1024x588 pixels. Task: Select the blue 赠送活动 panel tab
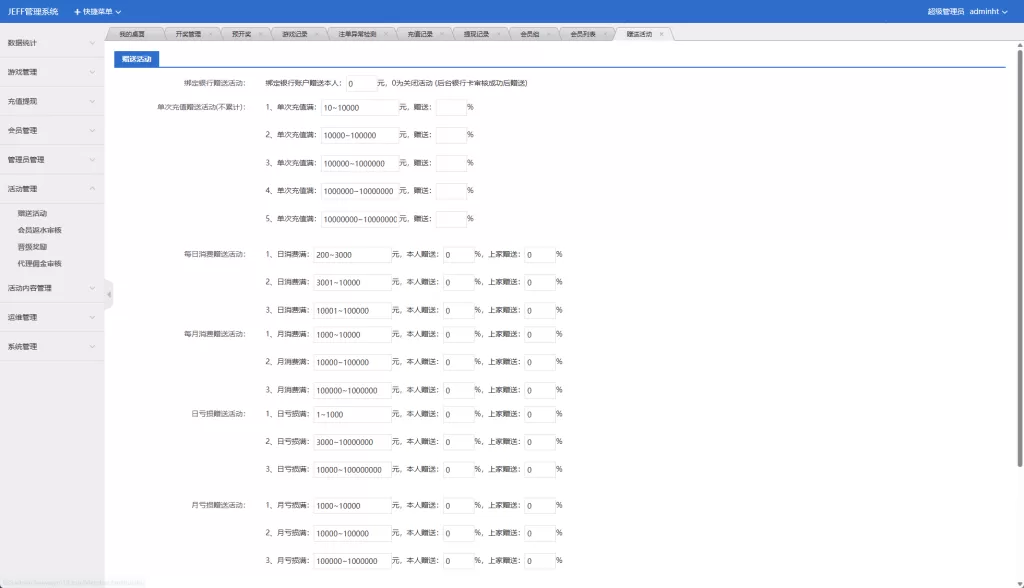point(136,59)
